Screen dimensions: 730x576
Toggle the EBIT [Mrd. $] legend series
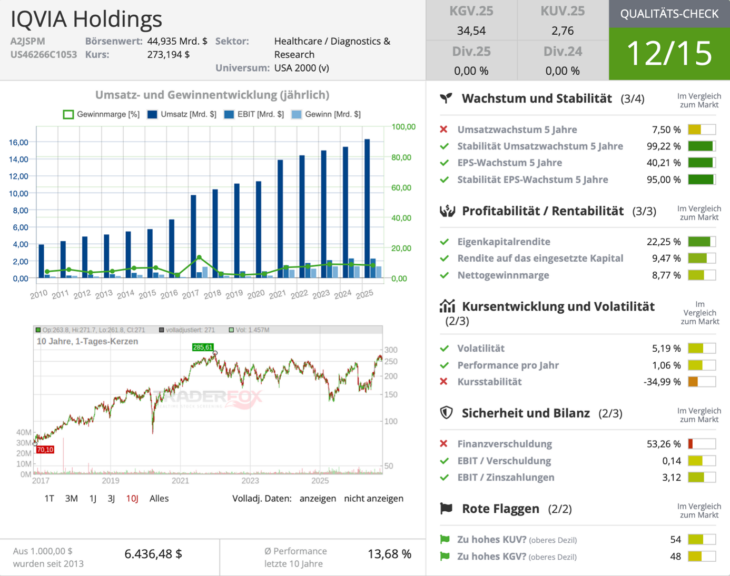click(x=254, y=114)
